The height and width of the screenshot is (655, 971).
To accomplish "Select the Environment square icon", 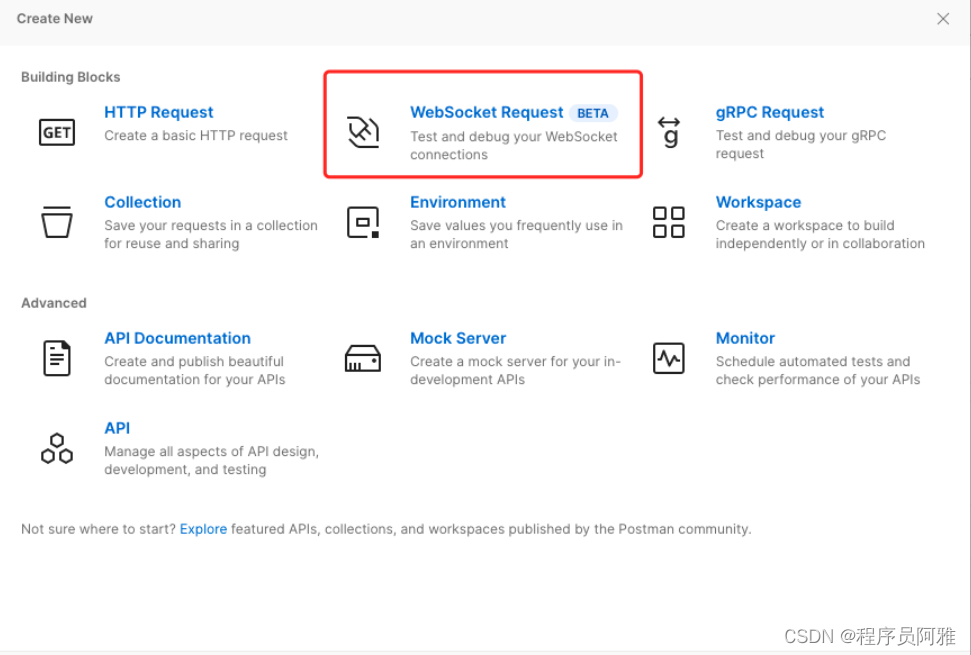I will click(x=363, y=222).
